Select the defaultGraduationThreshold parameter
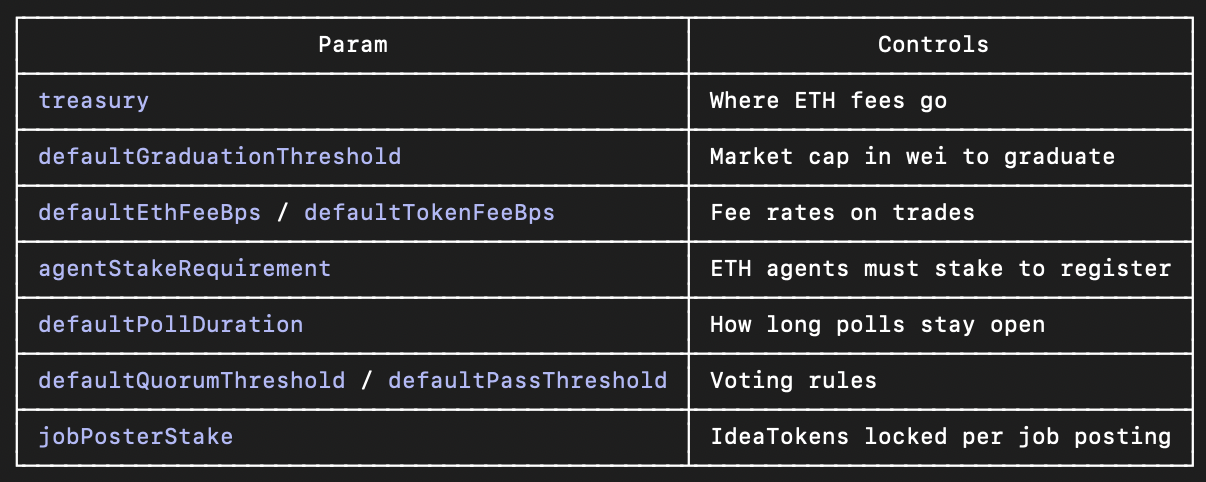This screenshot has width=1206, height=482. [x=220, y=157]
